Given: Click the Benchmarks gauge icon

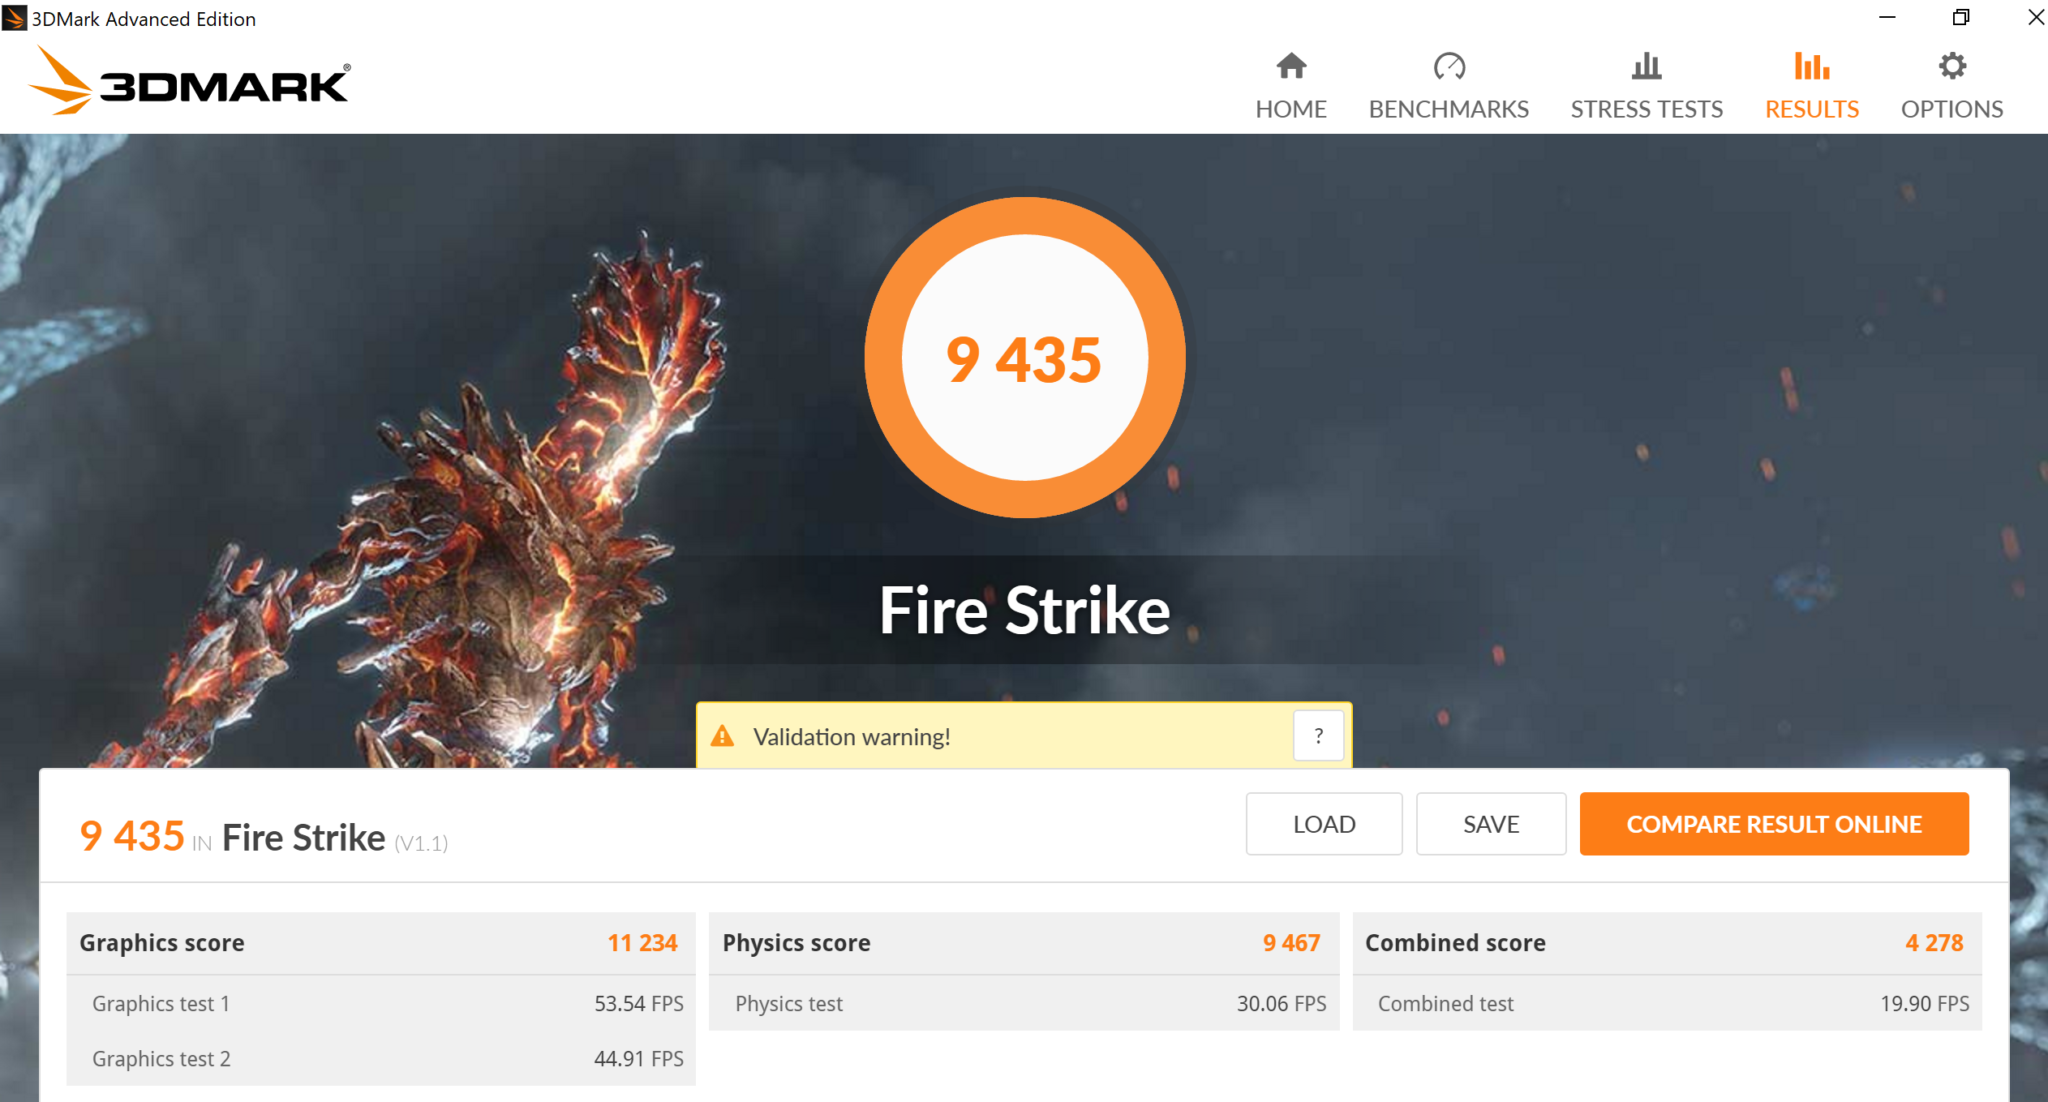Looking at the screenshot, I should [x=1448, y=66].
